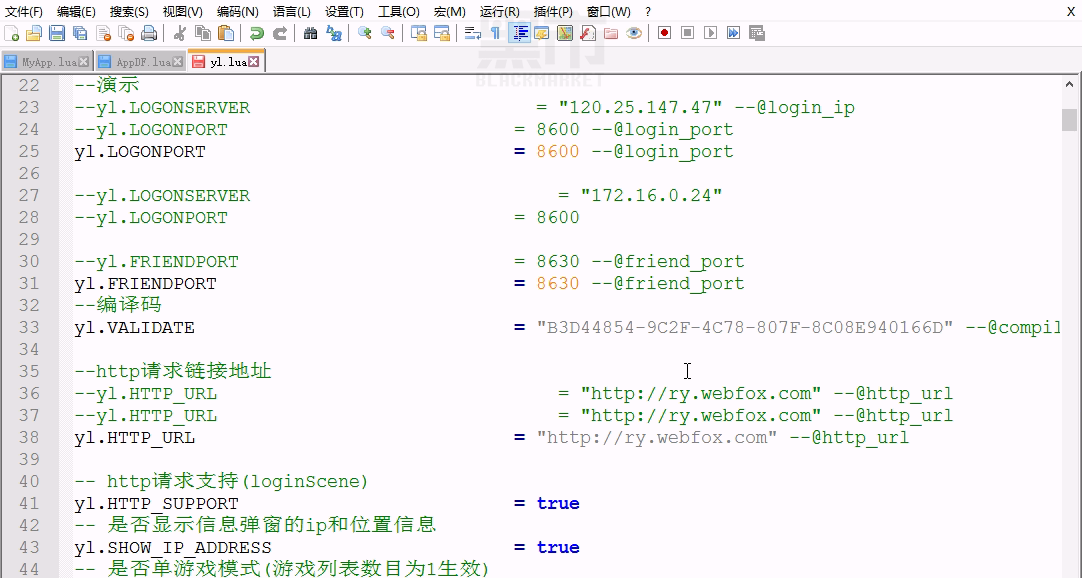The image size is (1082, 578).
Task: Stop macro recording square button
Action: point(687,33)
